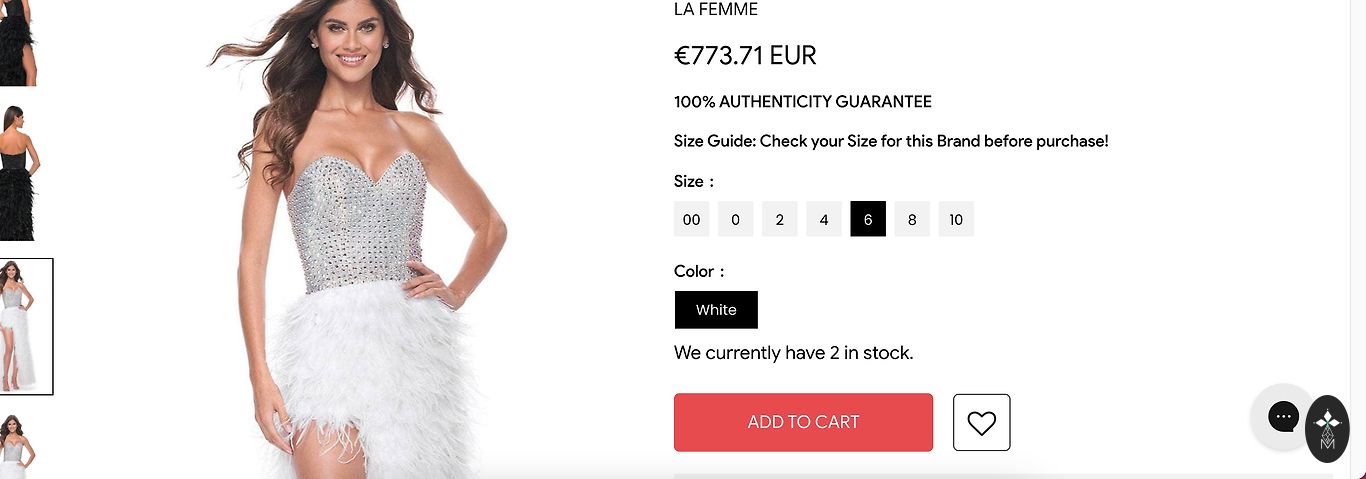View the bottom partially visible thumbnail
1366x479 pixels.
pyautogui.click(x=18, y=446)
